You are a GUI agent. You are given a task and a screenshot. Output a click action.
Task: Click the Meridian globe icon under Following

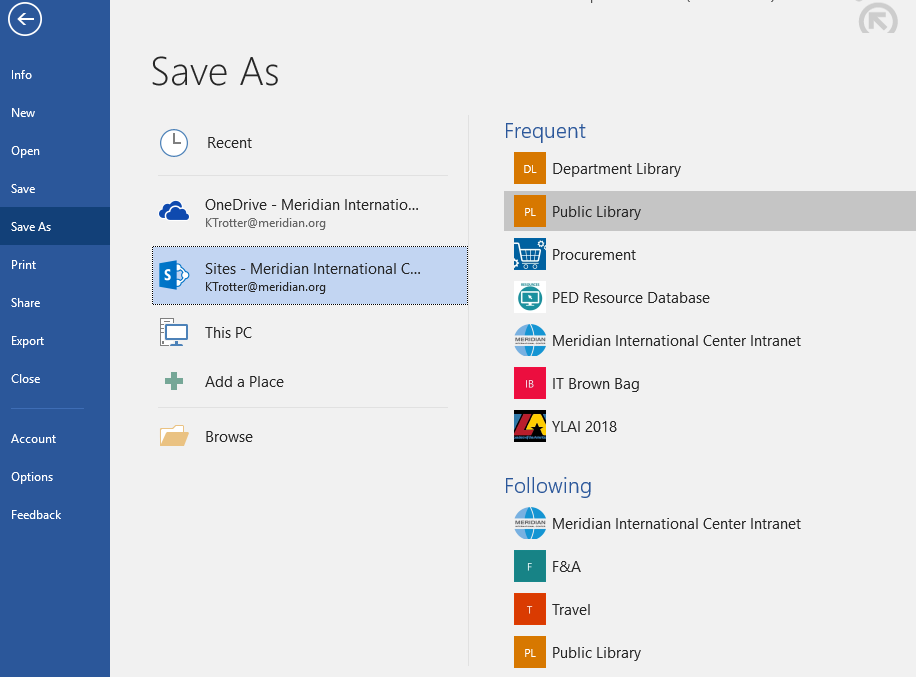[x=530, y=523]
